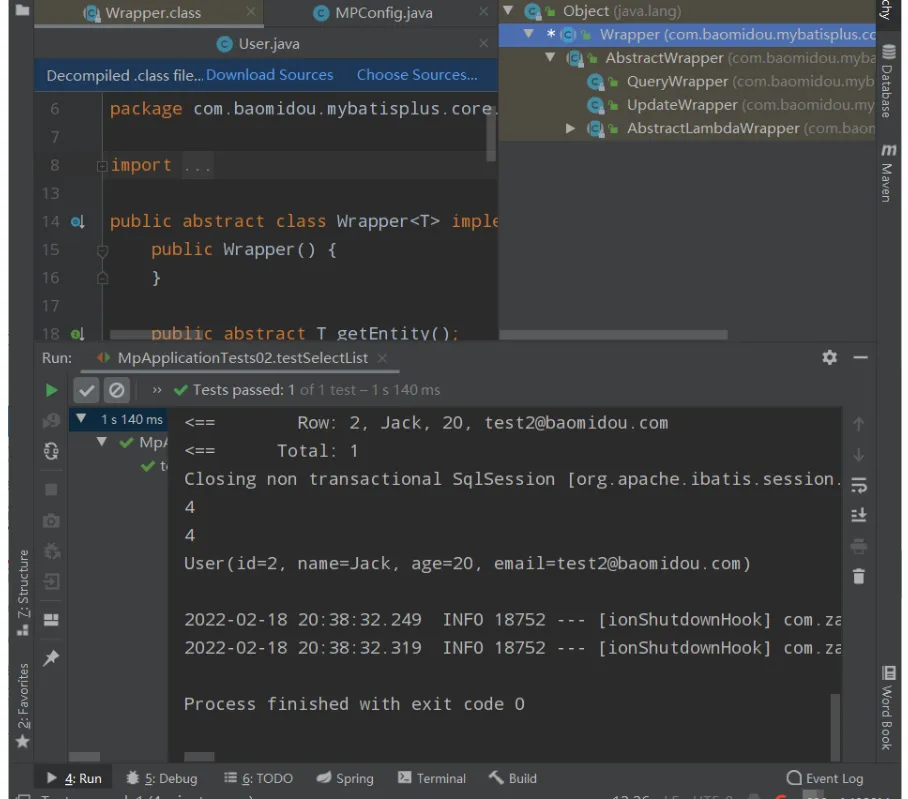This screenshot has width=908, height=799.
Task: Click the Print console output icon
Action: point(858,546)
